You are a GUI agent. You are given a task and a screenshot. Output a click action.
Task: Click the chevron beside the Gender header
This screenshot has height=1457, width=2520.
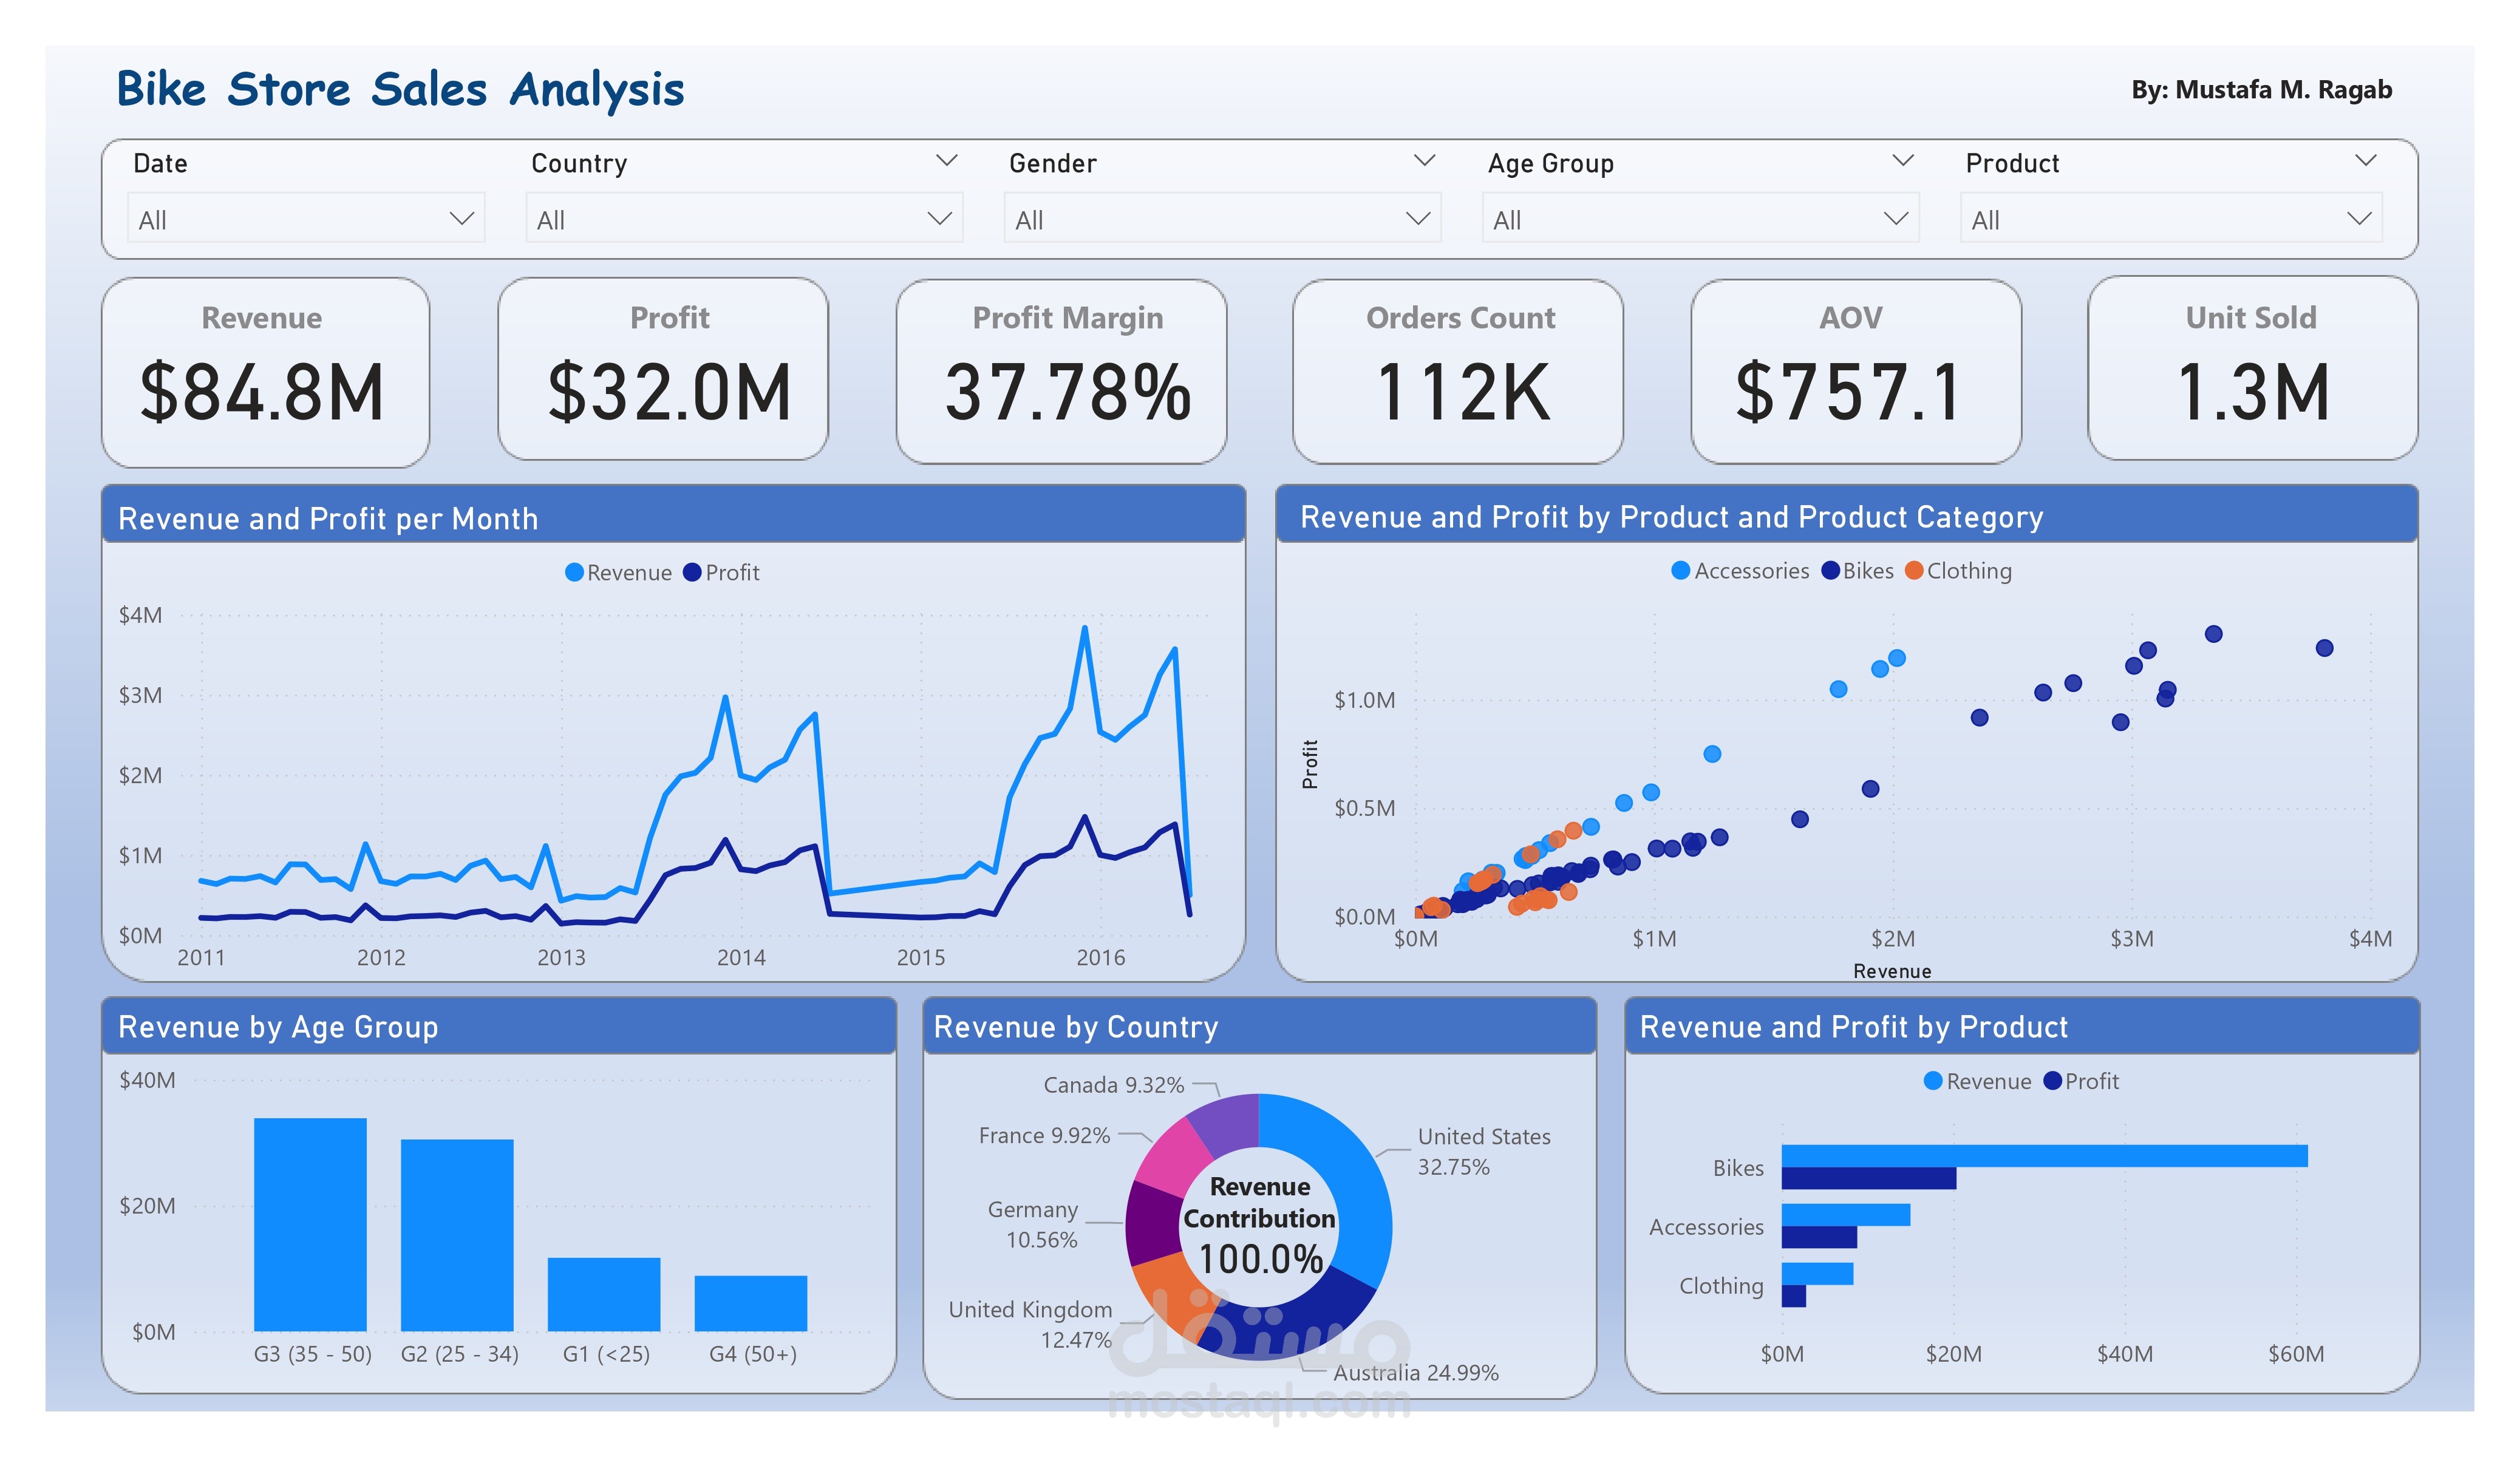coord(1424,161)
